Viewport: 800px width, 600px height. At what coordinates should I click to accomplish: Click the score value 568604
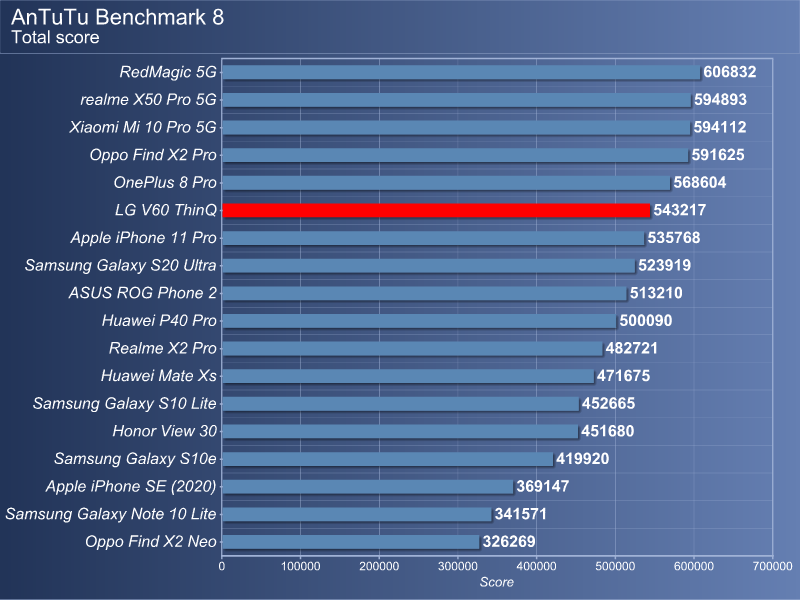[x=699, y=182]
